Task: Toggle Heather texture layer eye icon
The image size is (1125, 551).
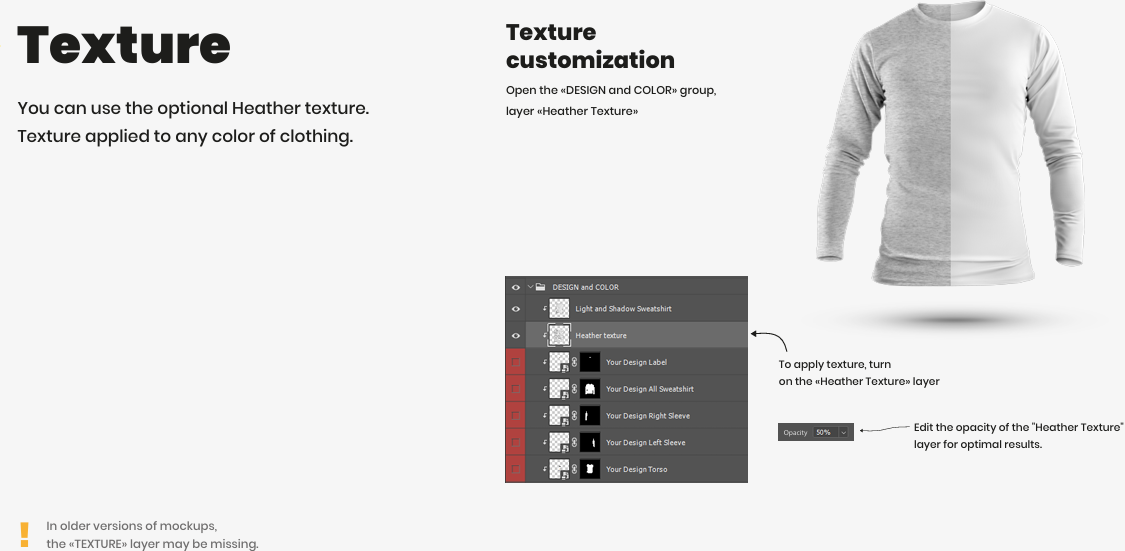Action: [515, 336]
